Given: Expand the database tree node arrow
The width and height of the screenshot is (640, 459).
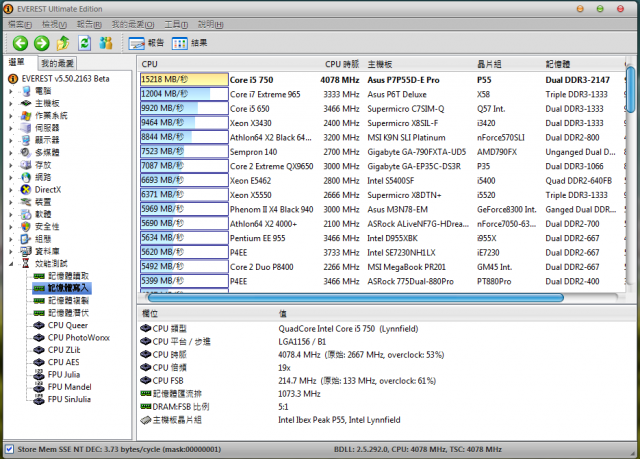Looking at the screenshot, I should click(x=11, y=251).
